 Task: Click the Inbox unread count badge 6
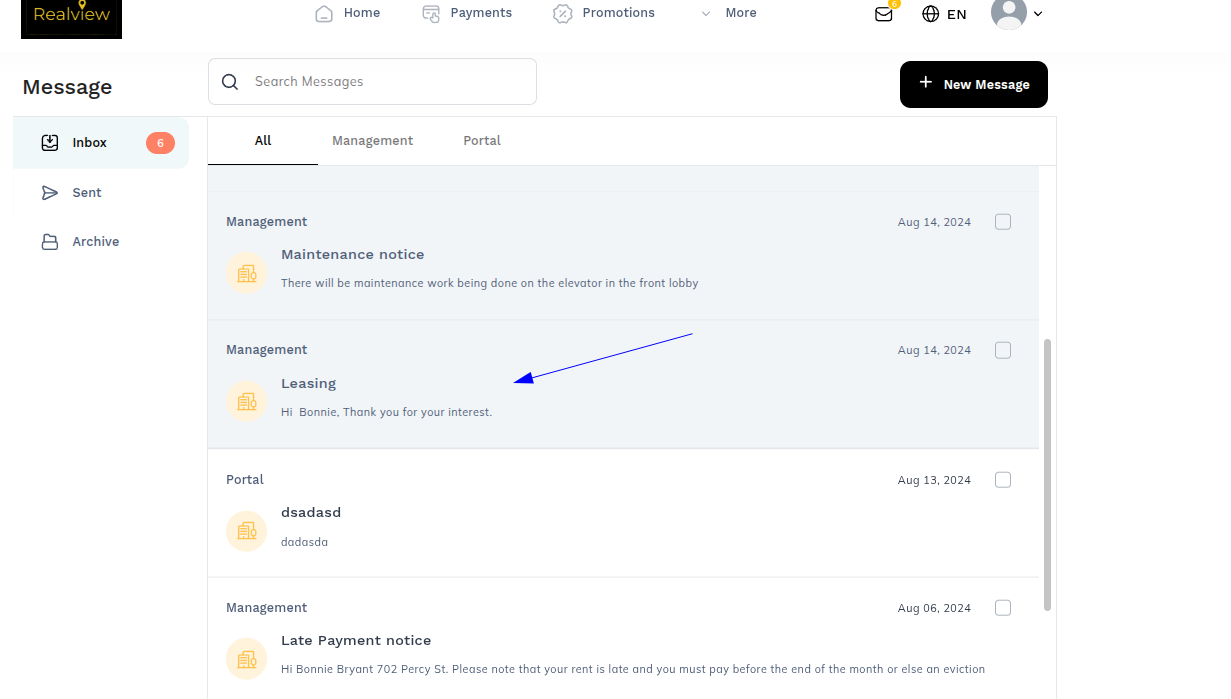(x=160, y=143)
